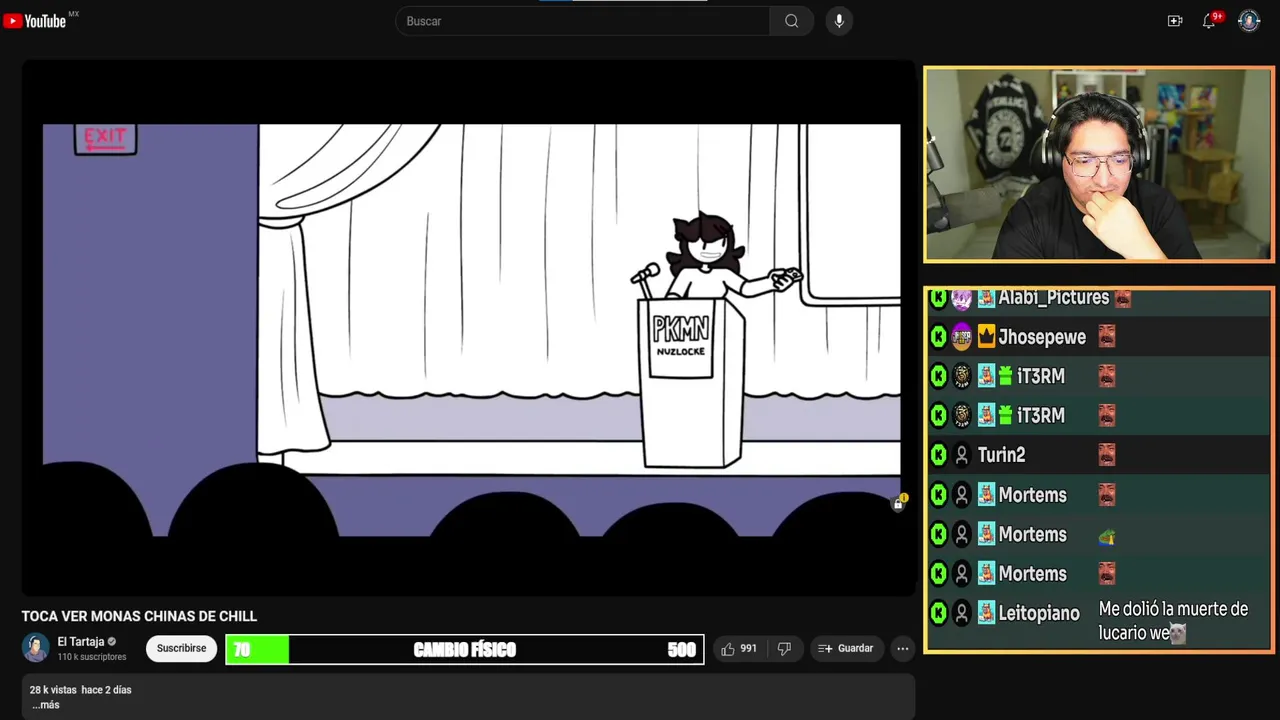Open the create video icon

(1175, 21)
